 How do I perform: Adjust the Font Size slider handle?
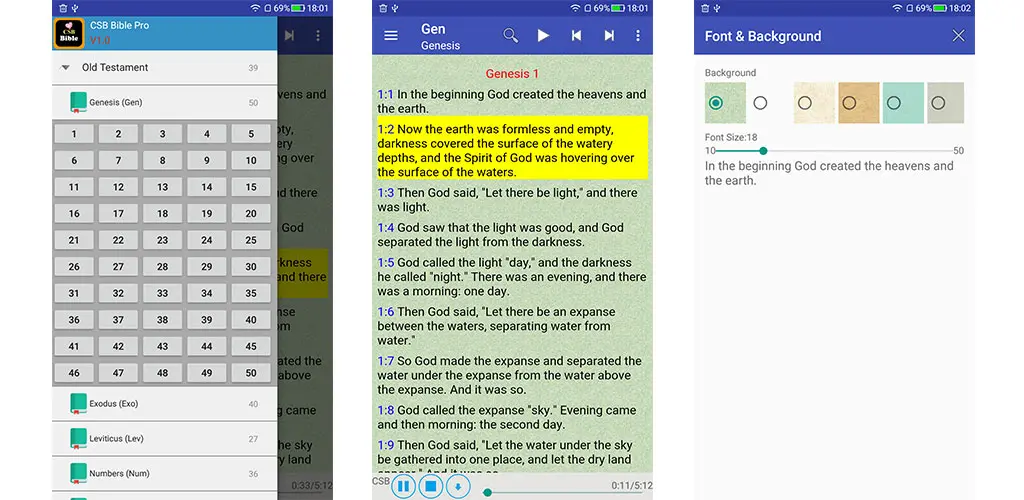pyautogui.click(x=763, y=151)
